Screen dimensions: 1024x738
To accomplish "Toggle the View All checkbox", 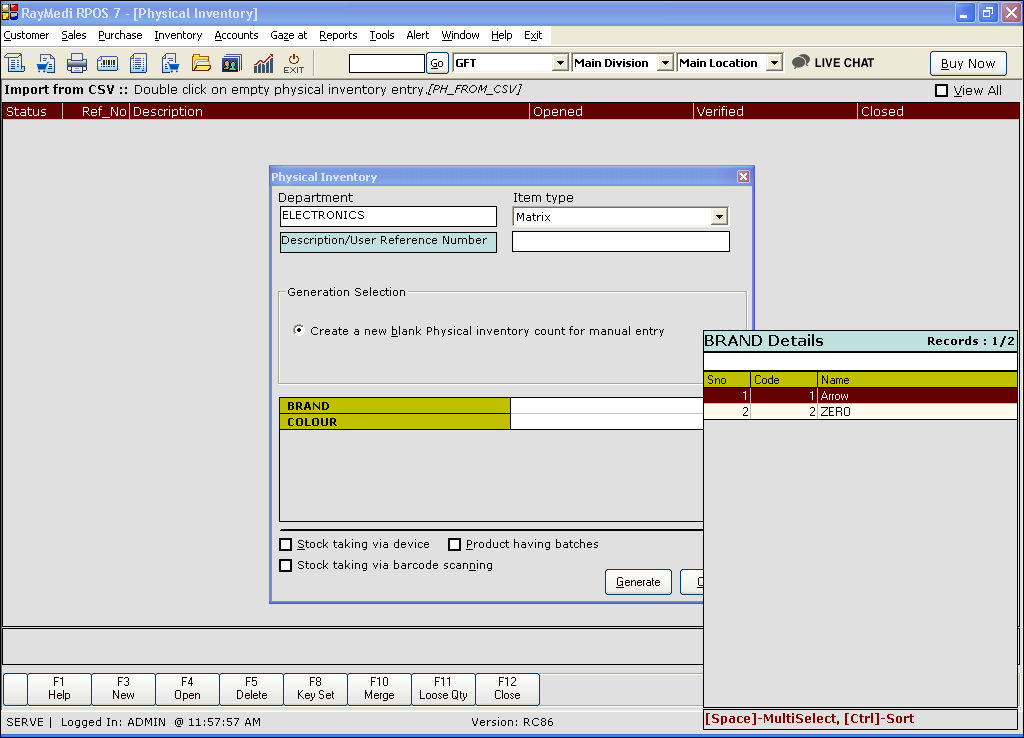I will pos(941,90).
